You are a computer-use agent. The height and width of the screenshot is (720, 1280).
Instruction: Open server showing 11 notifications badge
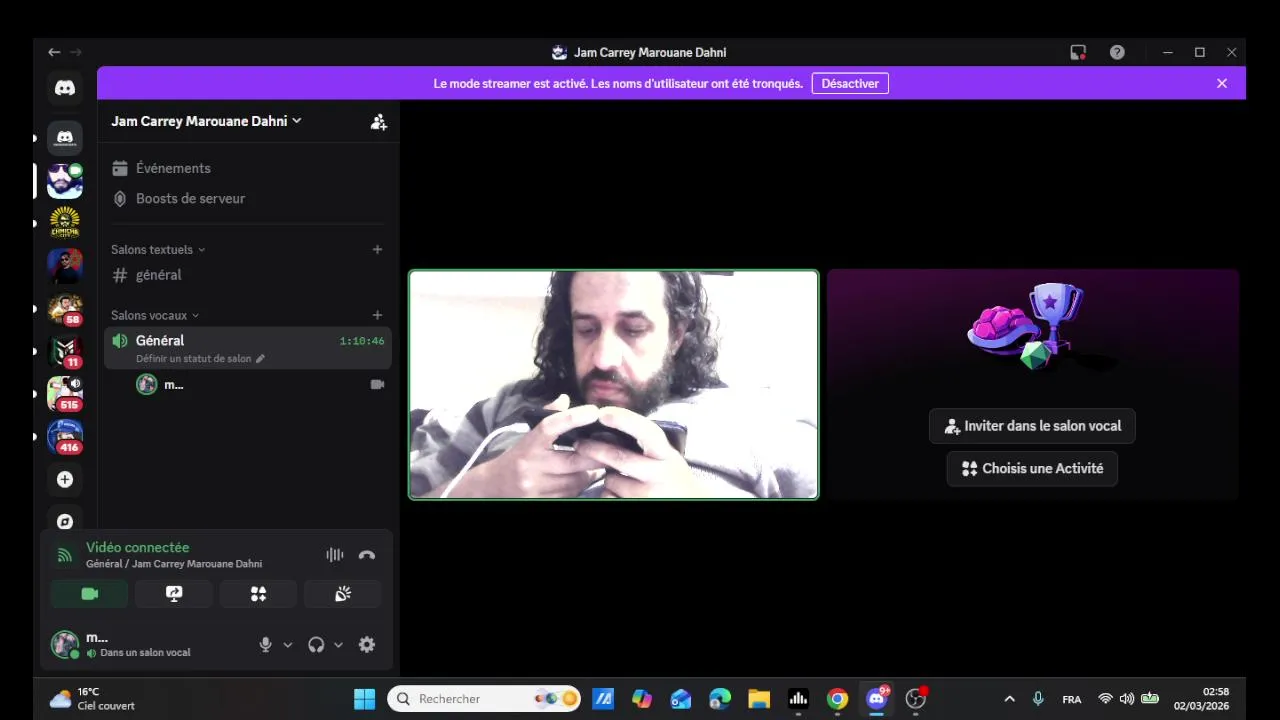coord(65,351)
